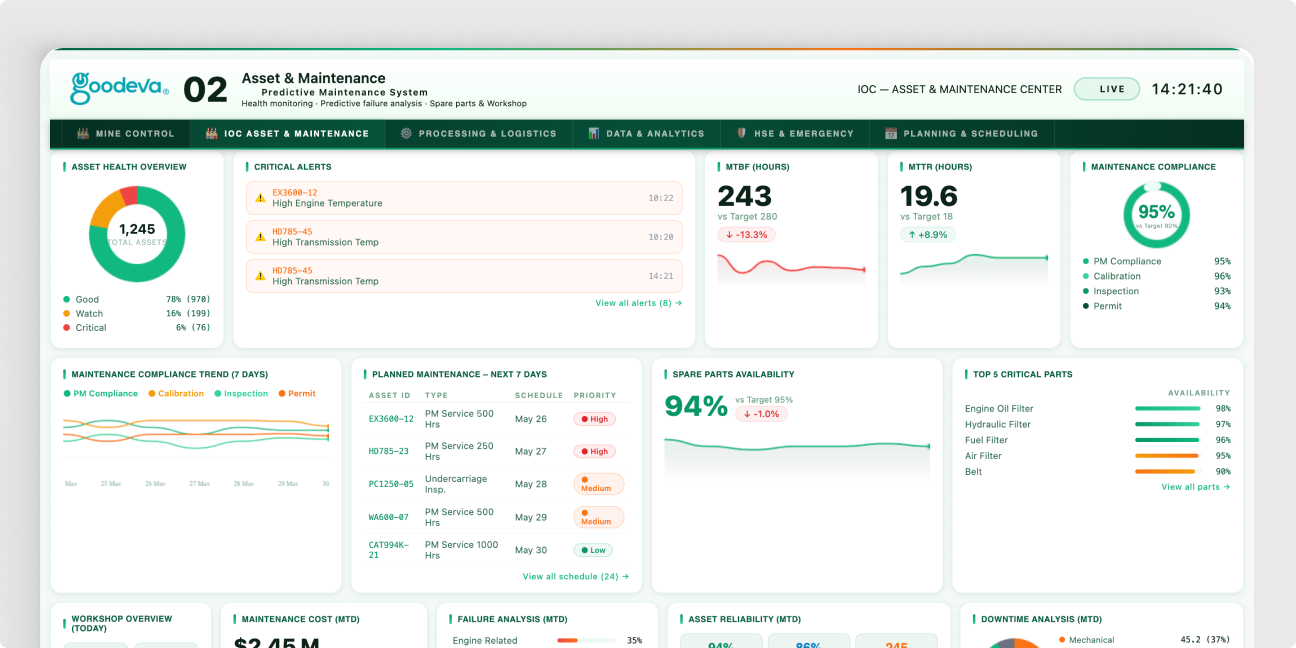Click Inspection 93% row in compliance card
Screen dimensions: 1296x648
1156,291
